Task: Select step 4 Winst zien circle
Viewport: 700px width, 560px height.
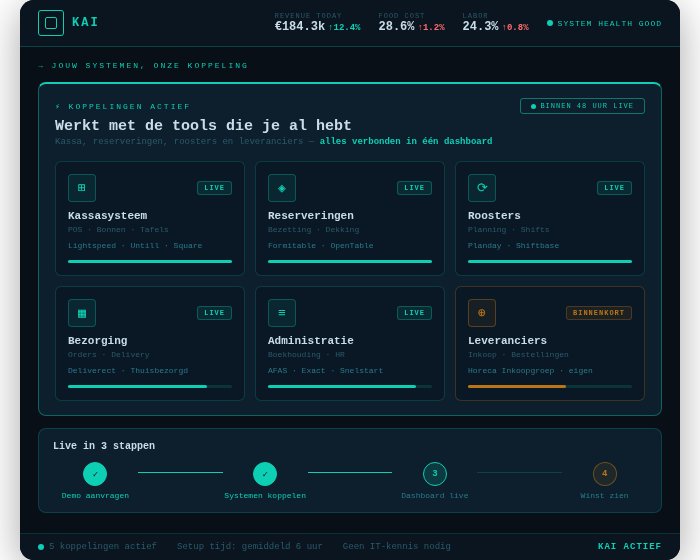Action: pos(605,474)
